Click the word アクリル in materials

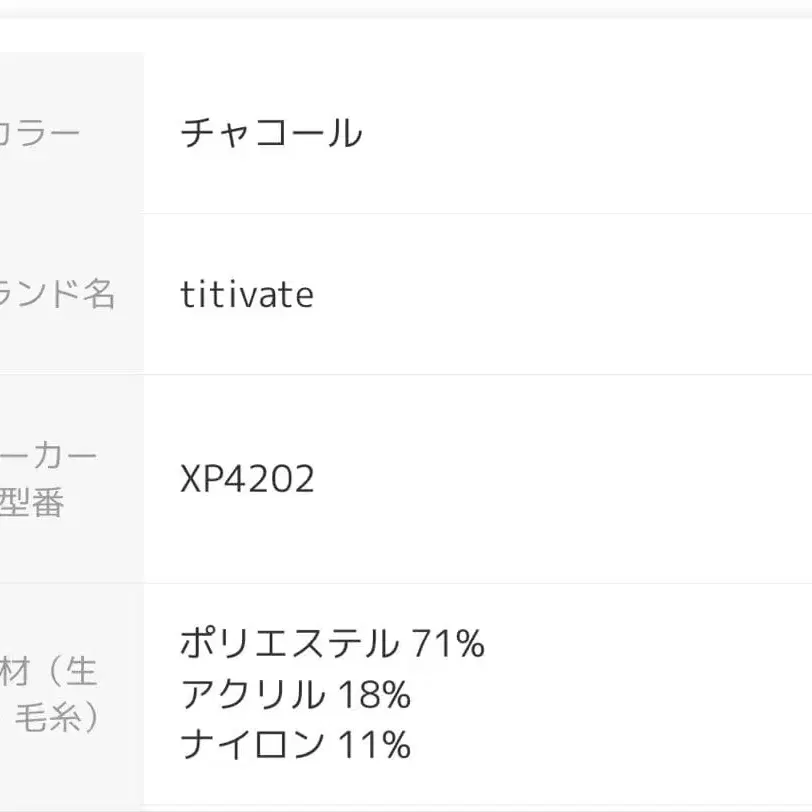tap(253, 695)
